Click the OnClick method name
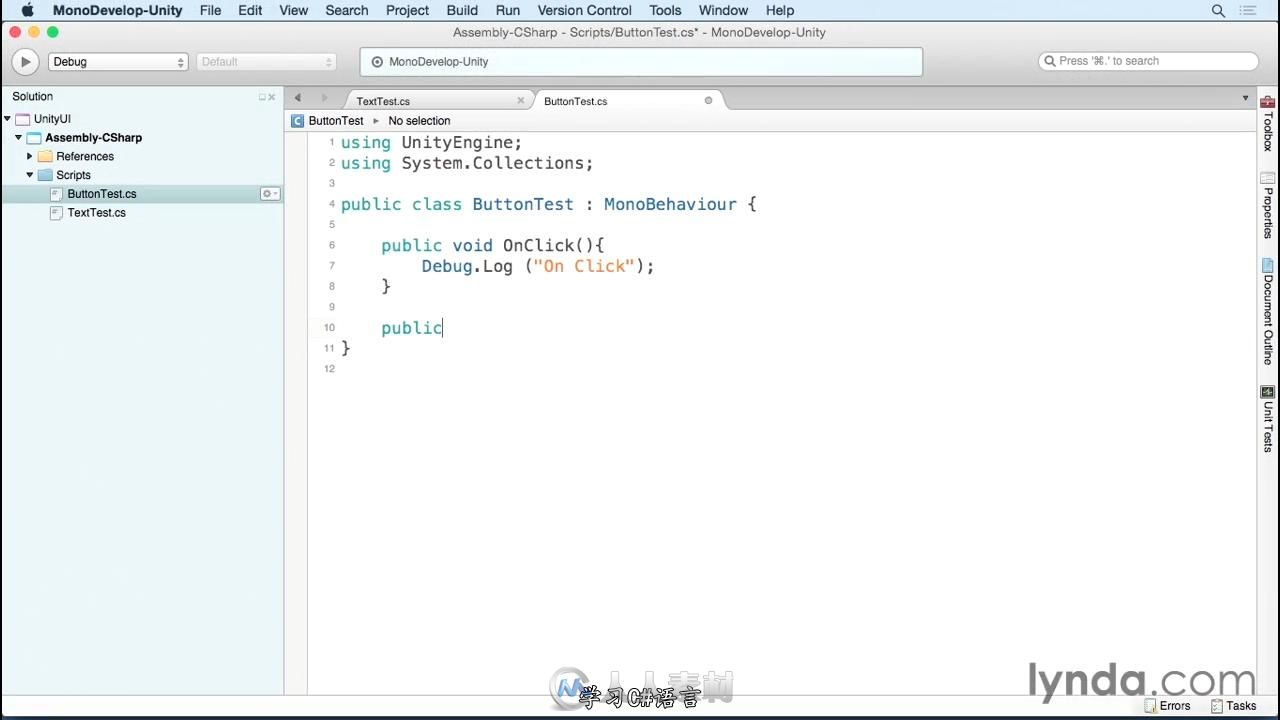 click(538, 245)
